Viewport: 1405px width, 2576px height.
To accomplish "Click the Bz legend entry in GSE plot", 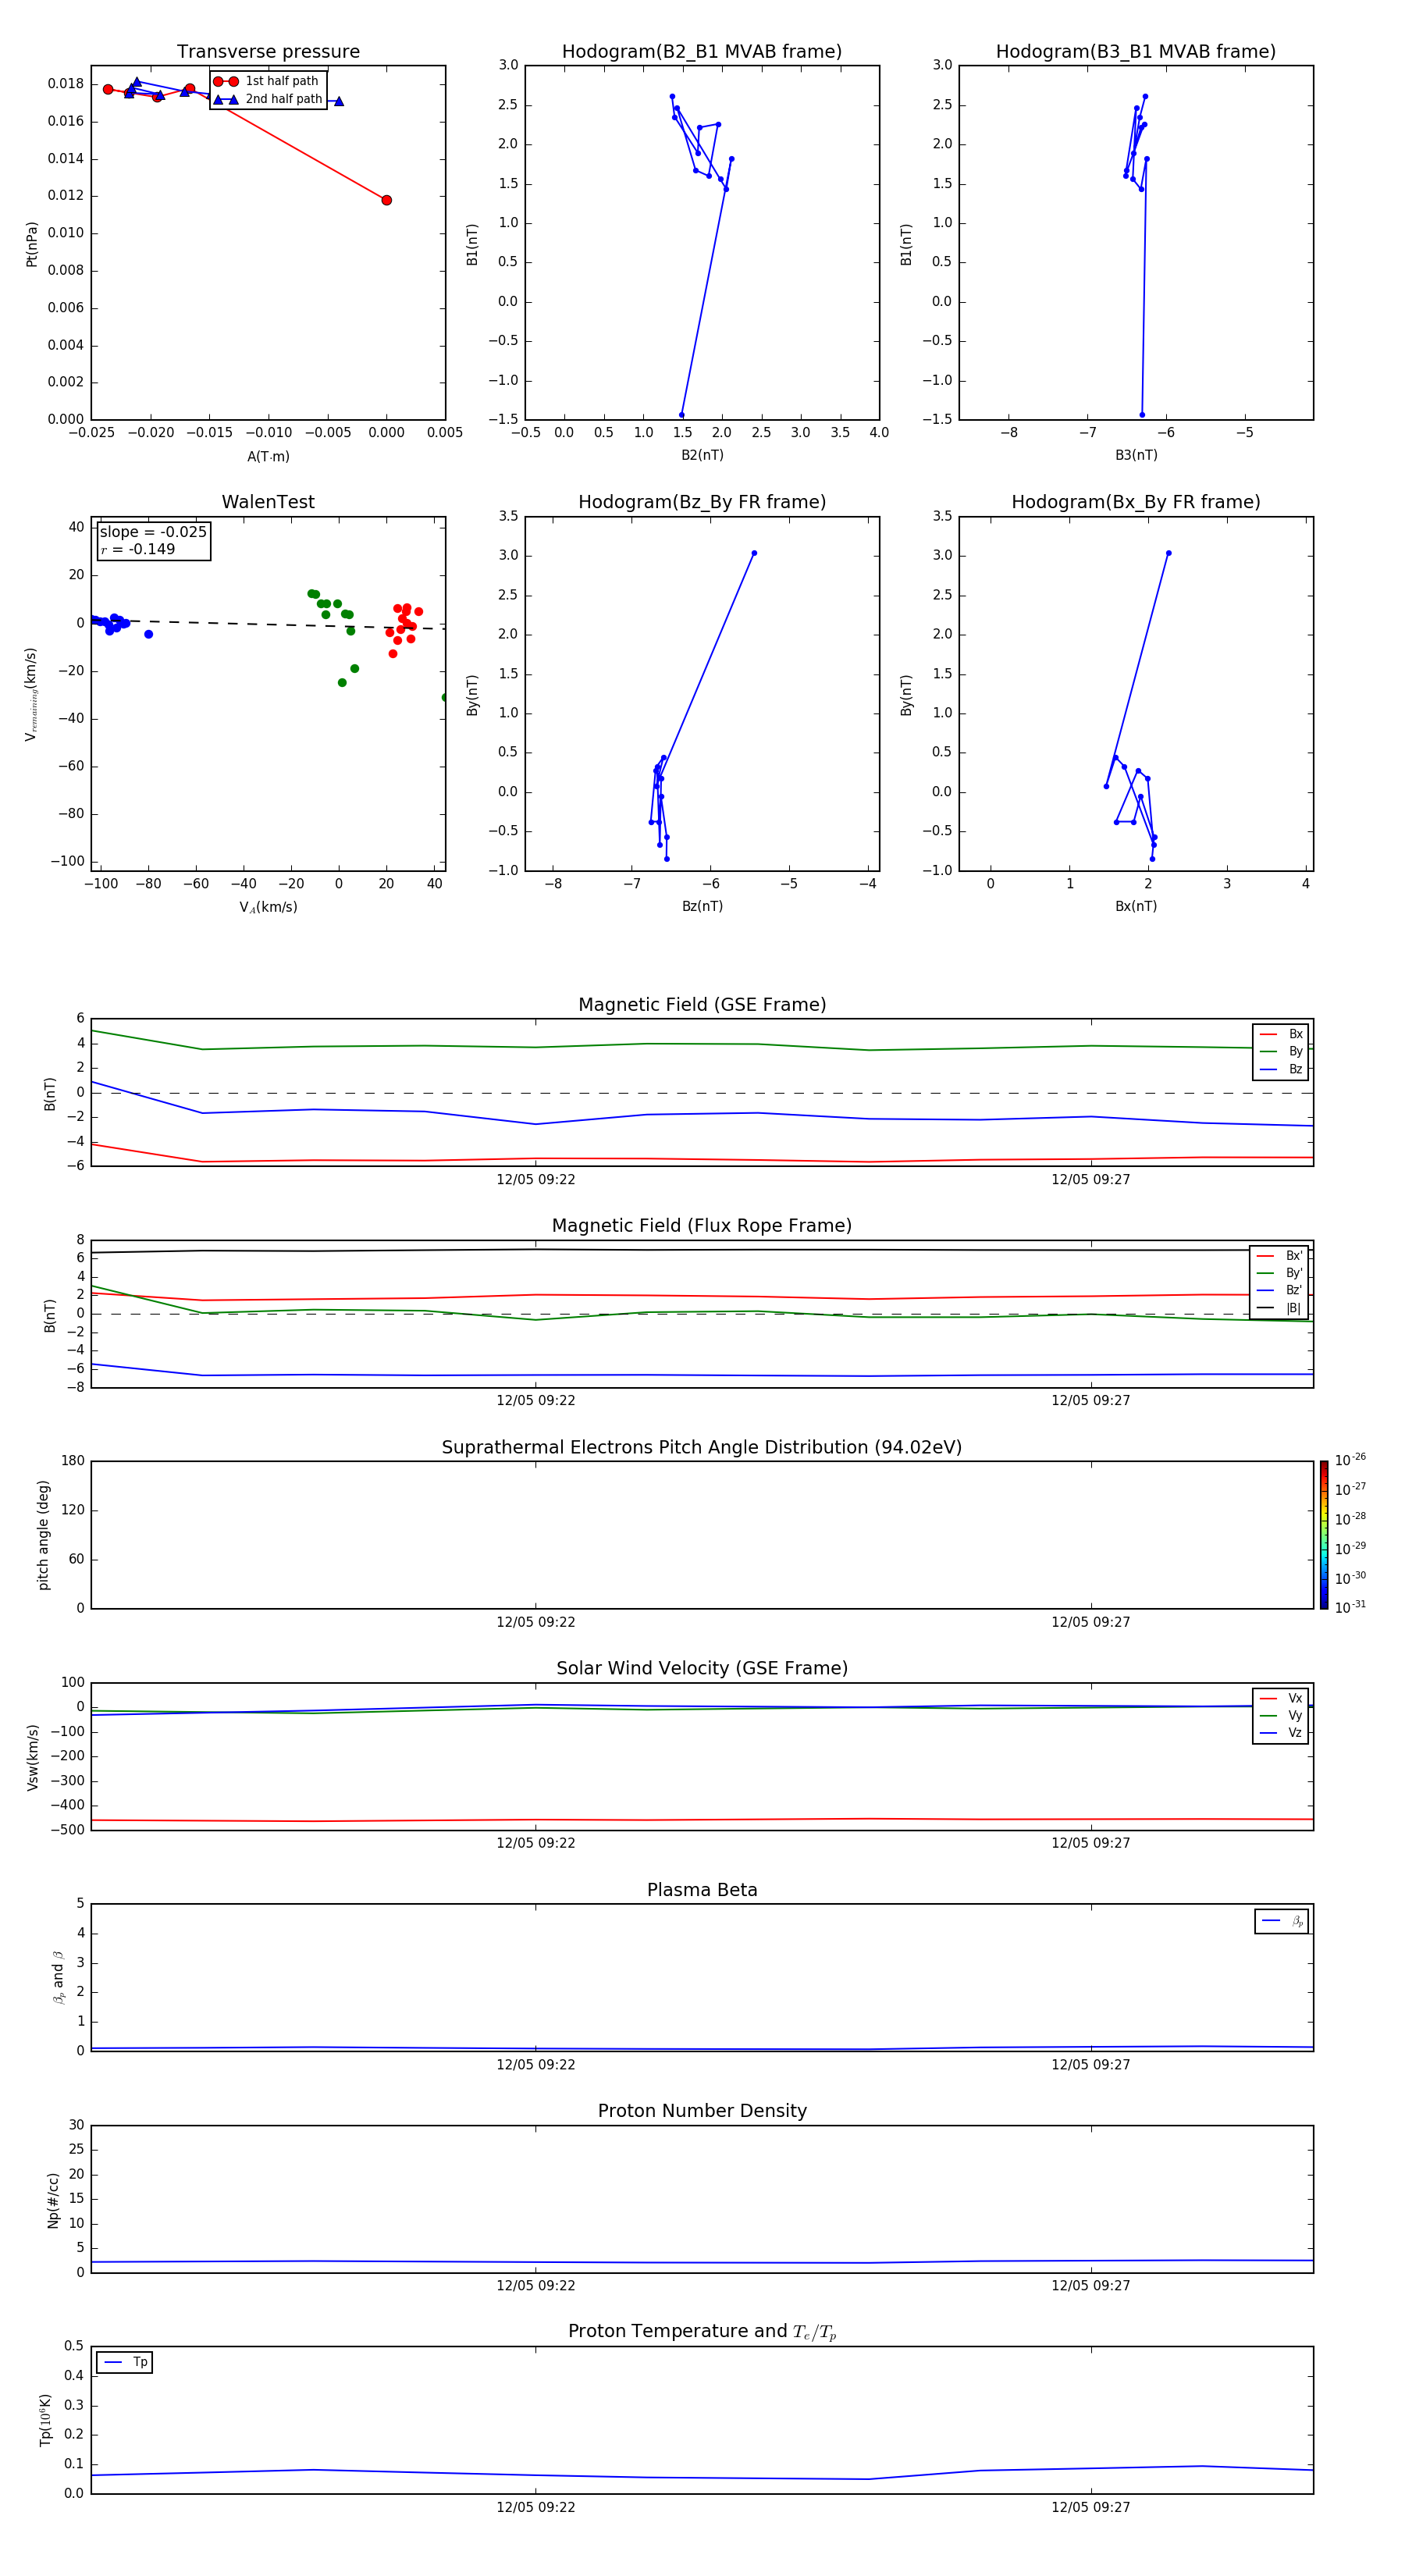I will pos(1281,1069).
